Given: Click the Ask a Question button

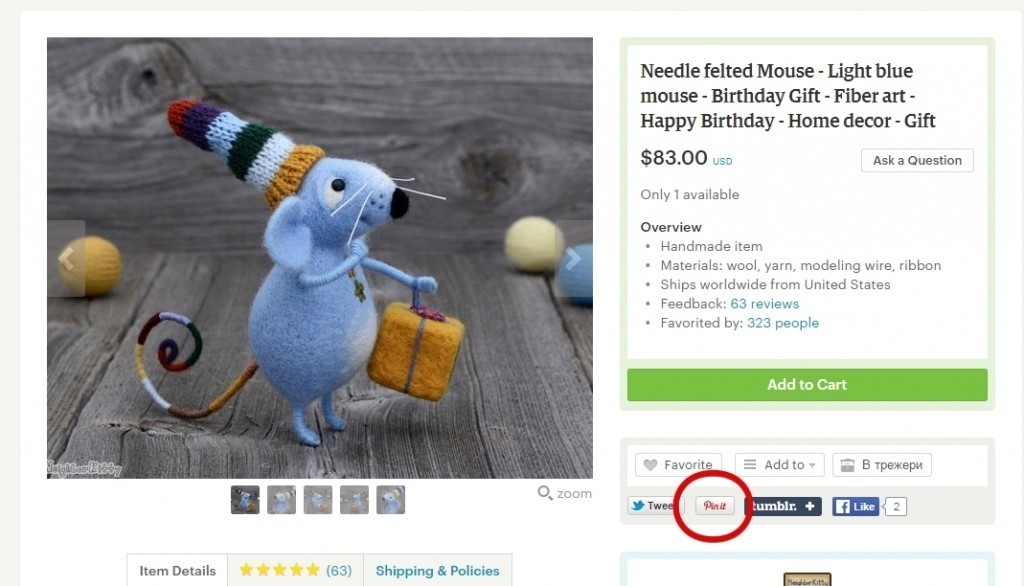Looking at the screenshot, I should (917, 160).
